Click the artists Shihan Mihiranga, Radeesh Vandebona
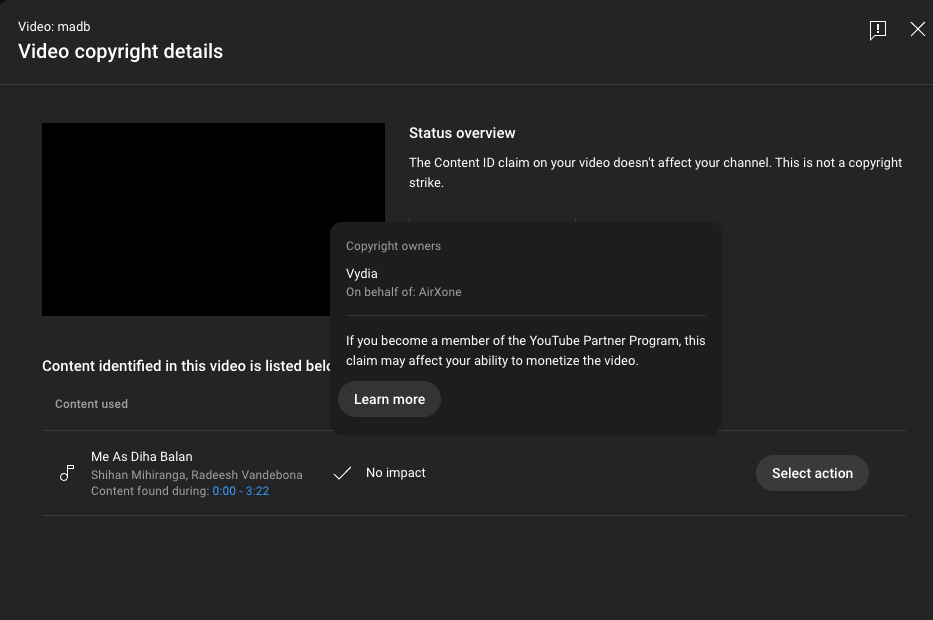The width and height of the screenshot is (933, 620). click(196, 475)
